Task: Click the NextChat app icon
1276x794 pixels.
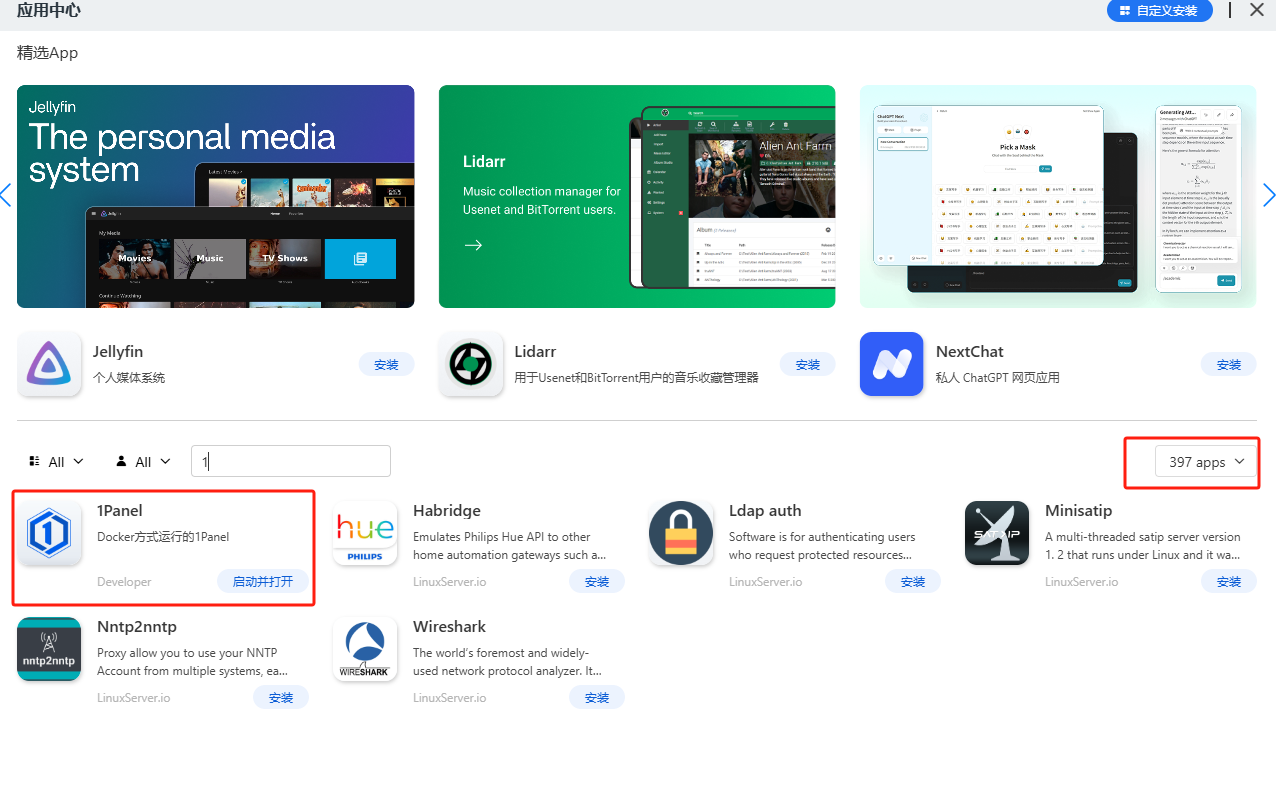Action: coord(891,364)
